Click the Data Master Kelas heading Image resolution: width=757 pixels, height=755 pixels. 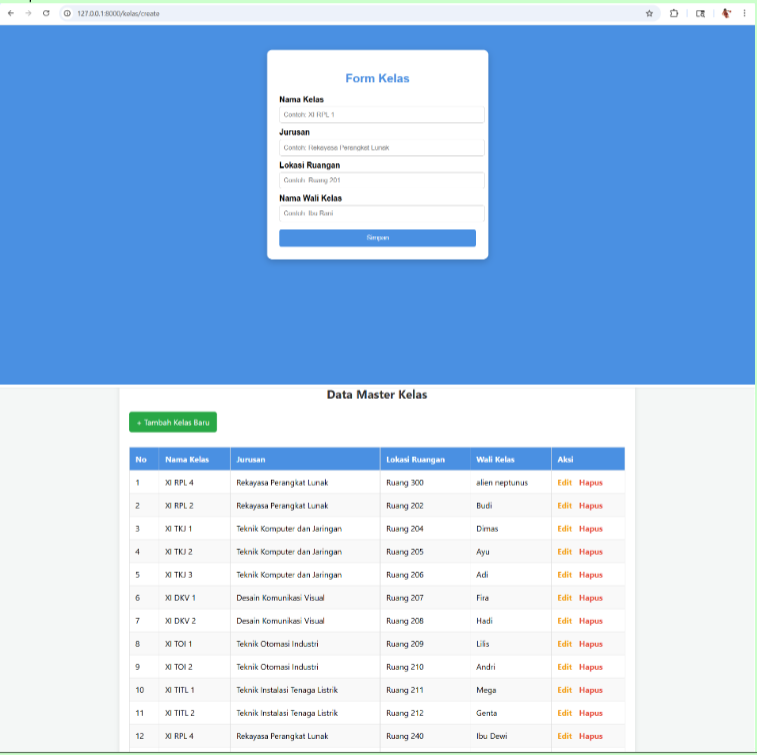[x=377, y=395]
